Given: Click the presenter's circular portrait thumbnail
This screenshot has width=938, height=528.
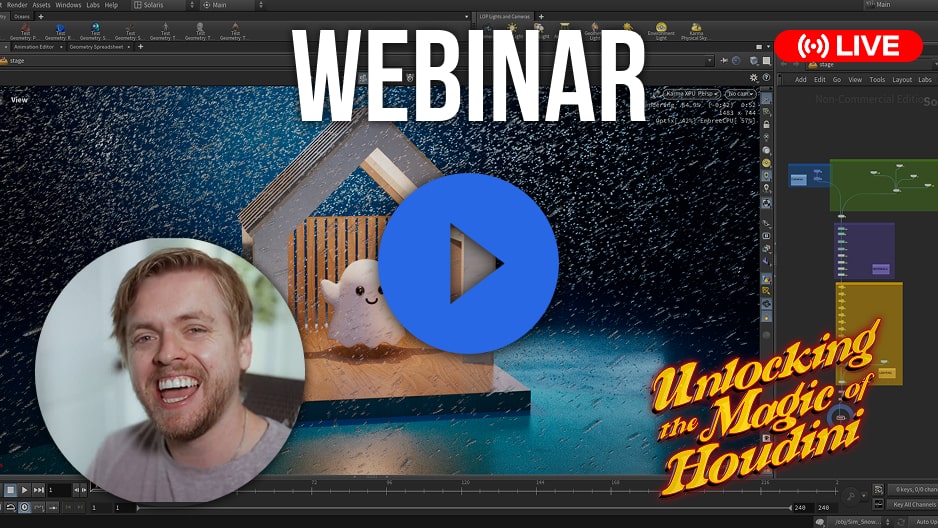Looking at the screenshot, I should (x=170, y=370).
